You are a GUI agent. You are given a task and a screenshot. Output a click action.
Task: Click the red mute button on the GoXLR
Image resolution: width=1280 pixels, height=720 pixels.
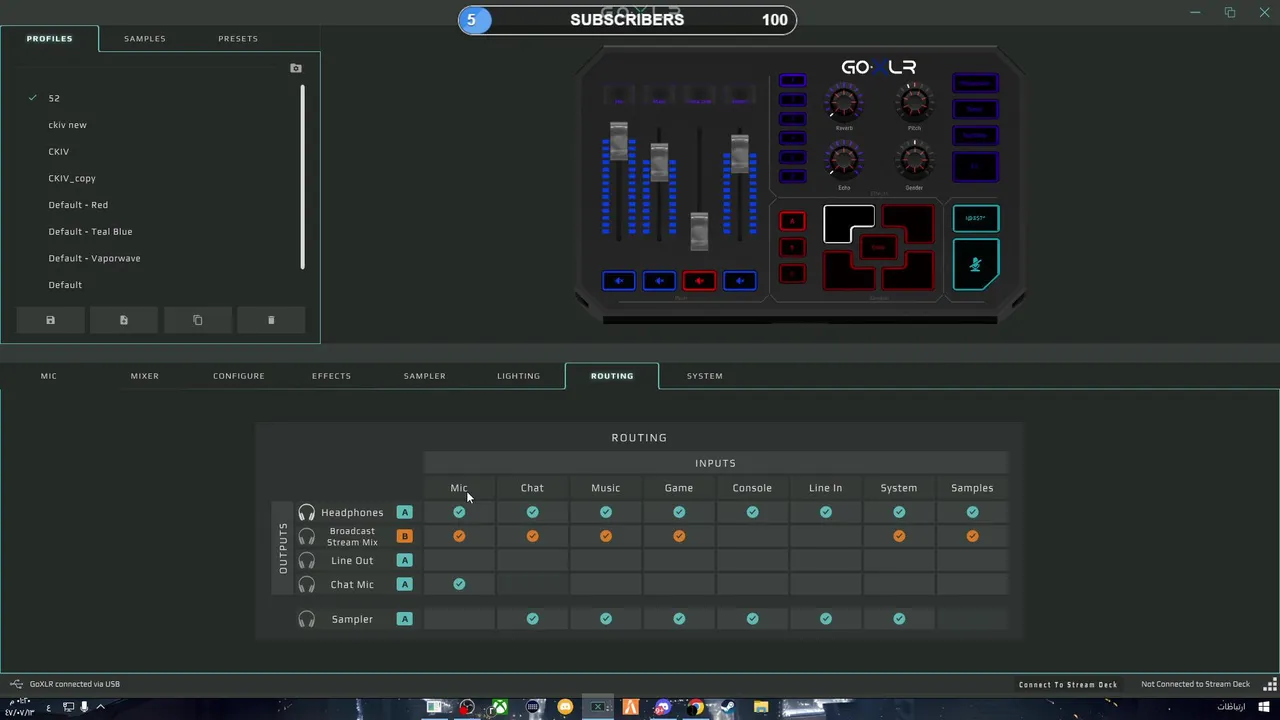point(699,281)
